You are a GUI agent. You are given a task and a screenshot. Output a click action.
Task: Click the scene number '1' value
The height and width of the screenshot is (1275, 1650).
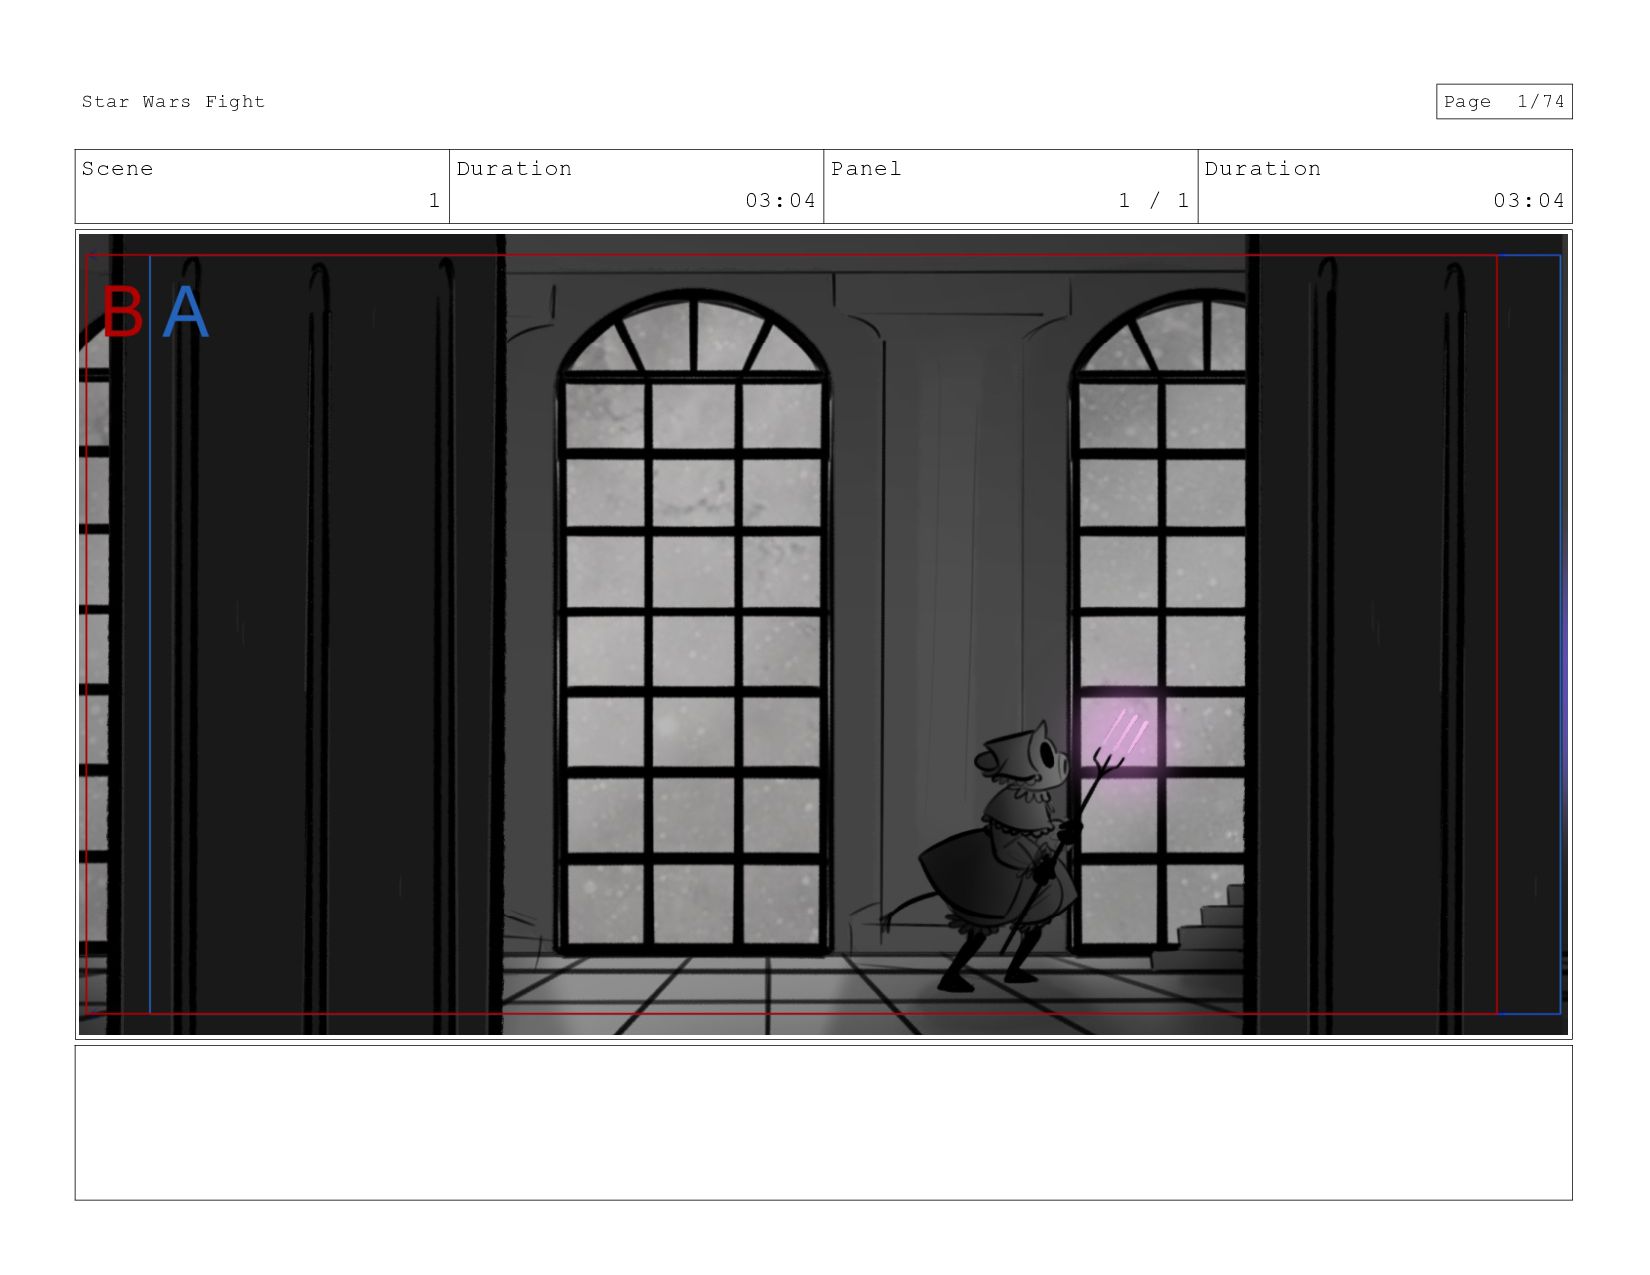pyautogui.click(x=434, y=200)
